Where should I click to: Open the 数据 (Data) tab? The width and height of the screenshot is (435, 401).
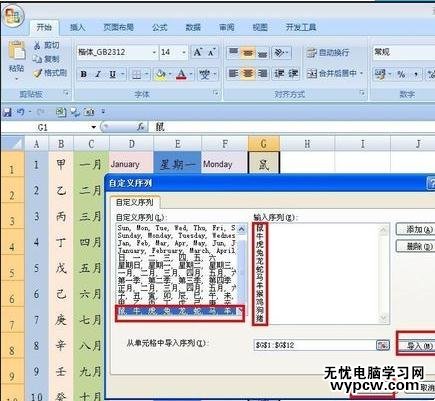(193, 28)
